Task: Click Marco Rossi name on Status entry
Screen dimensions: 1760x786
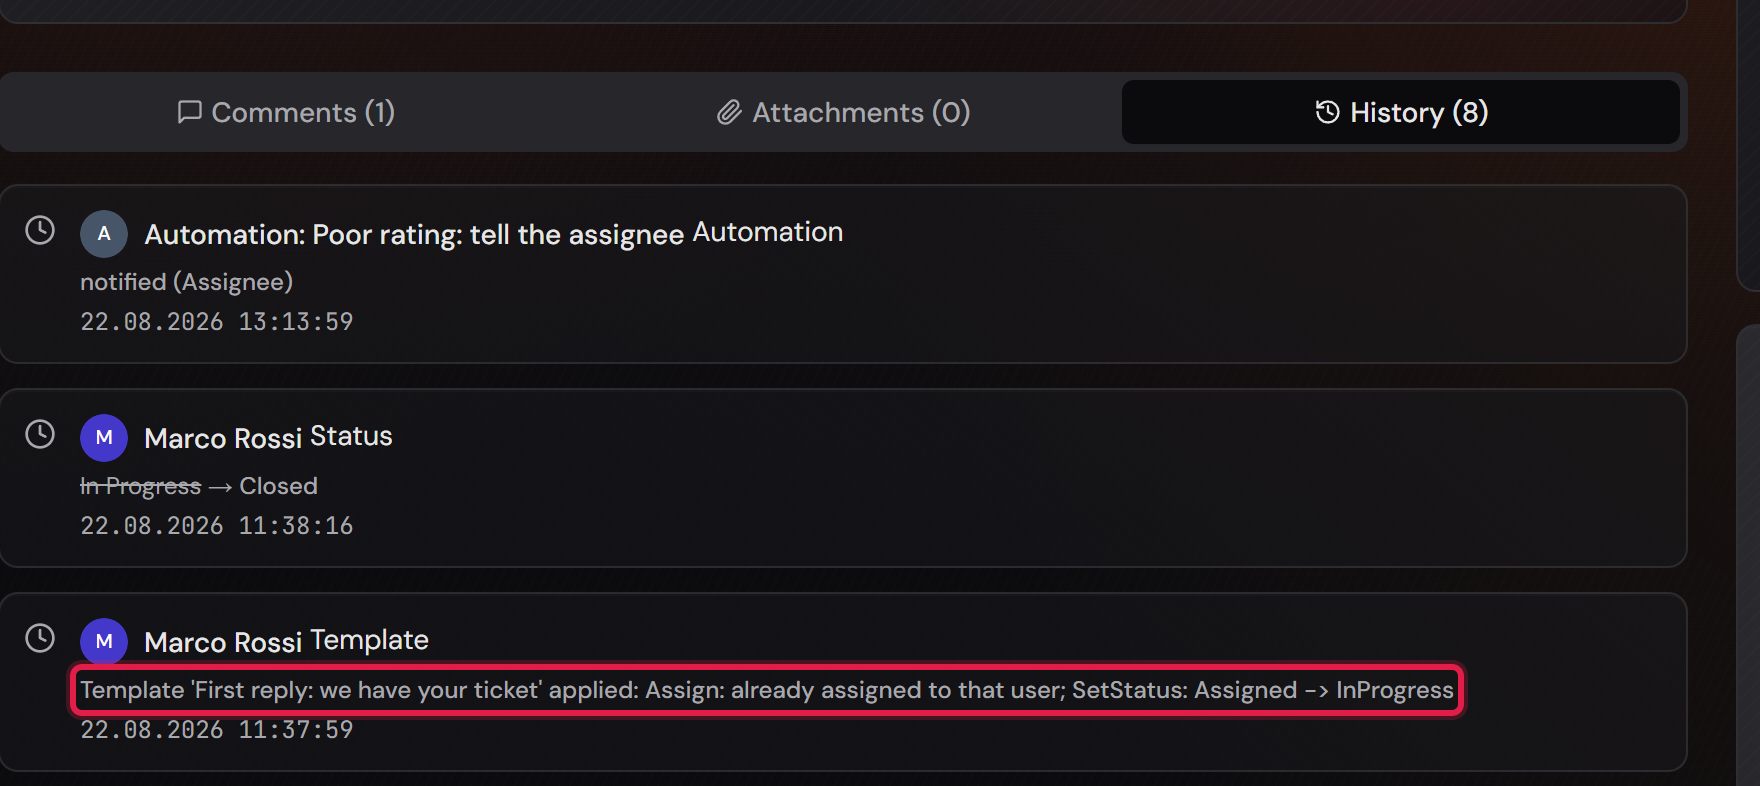Action: coord(223,438)
